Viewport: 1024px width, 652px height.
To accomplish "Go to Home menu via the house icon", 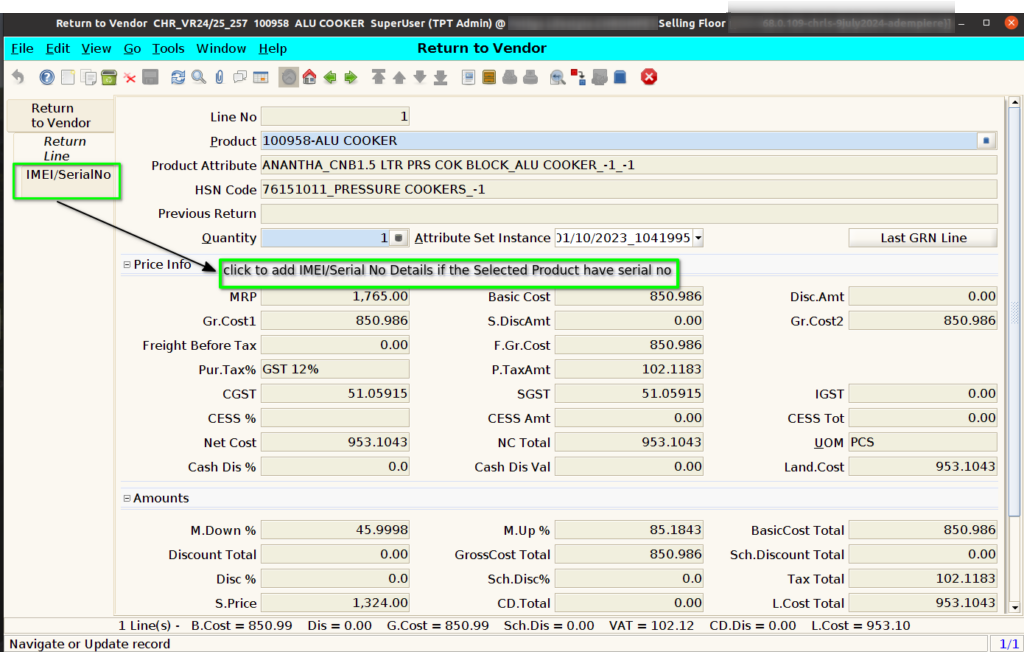I will pyautogui.click(x=310, y=77).
